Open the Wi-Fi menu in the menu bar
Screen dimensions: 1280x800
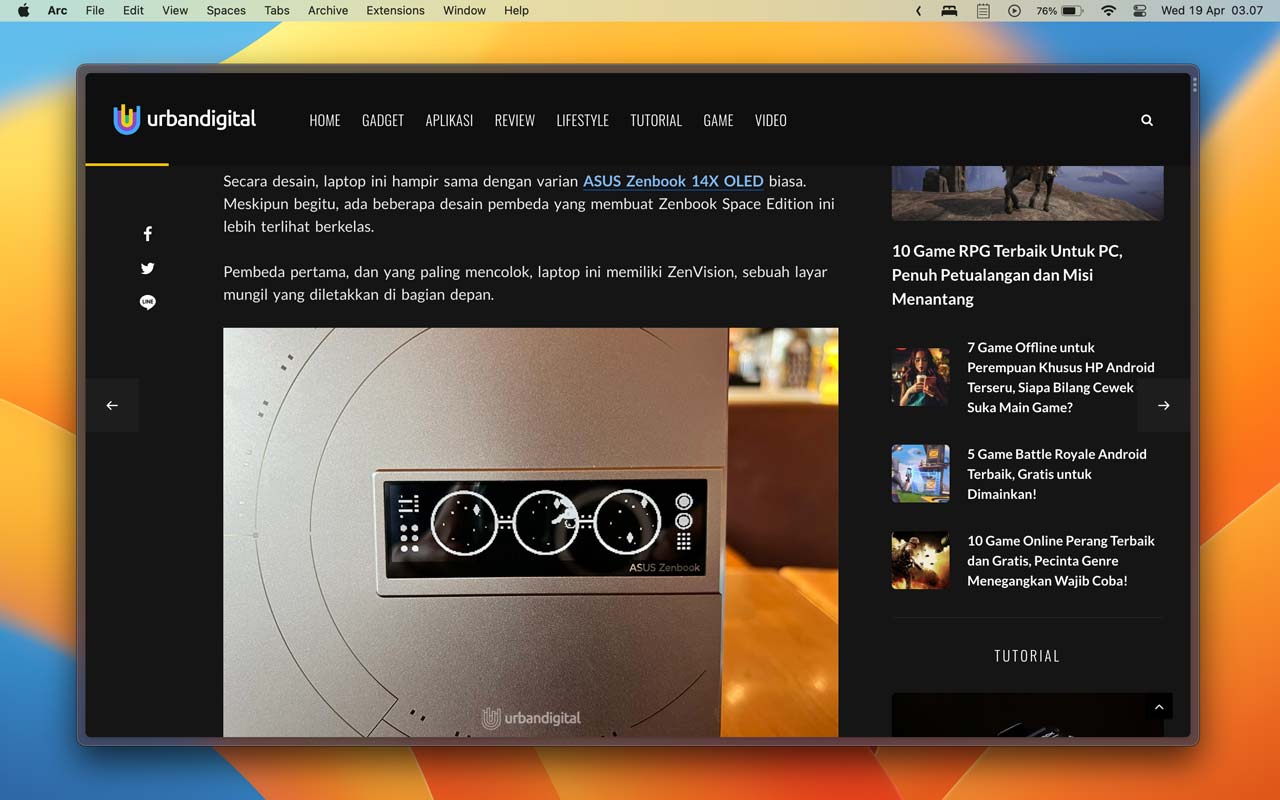[1107, 11]
